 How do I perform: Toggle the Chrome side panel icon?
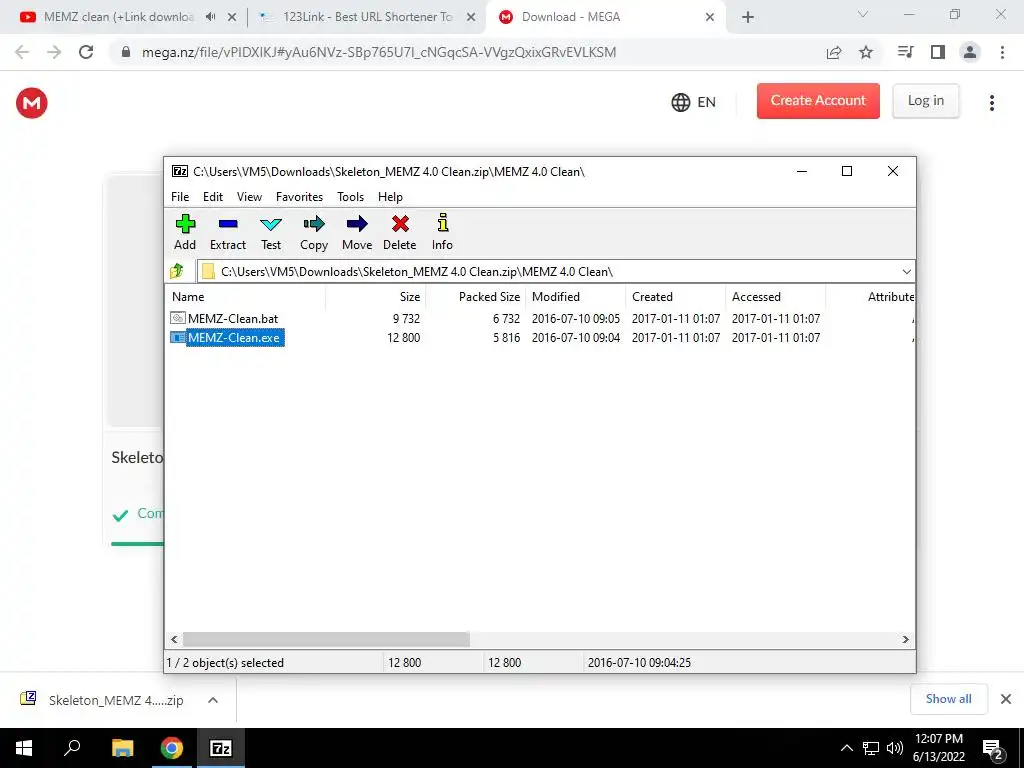coord(938,52)
